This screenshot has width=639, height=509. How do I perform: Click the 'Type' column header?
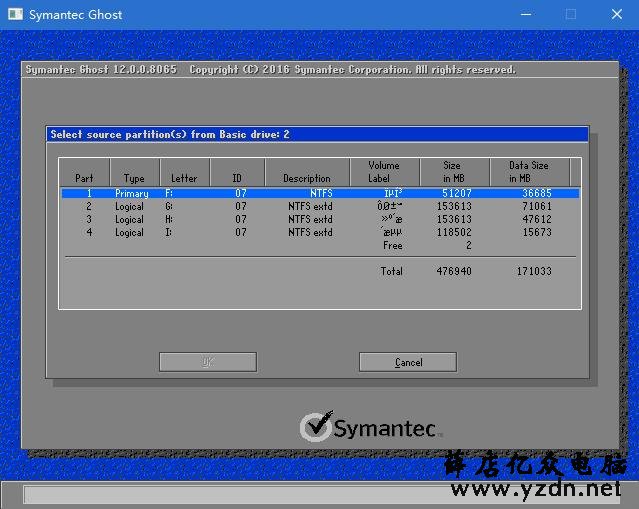[x=134, y=172]
